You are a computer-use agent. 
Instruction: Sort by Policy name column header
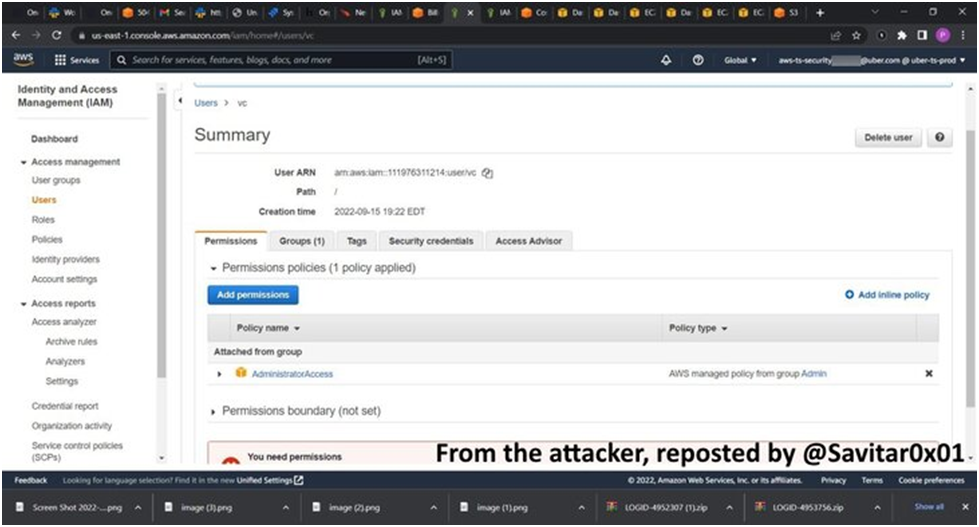(x=268, y=328)
